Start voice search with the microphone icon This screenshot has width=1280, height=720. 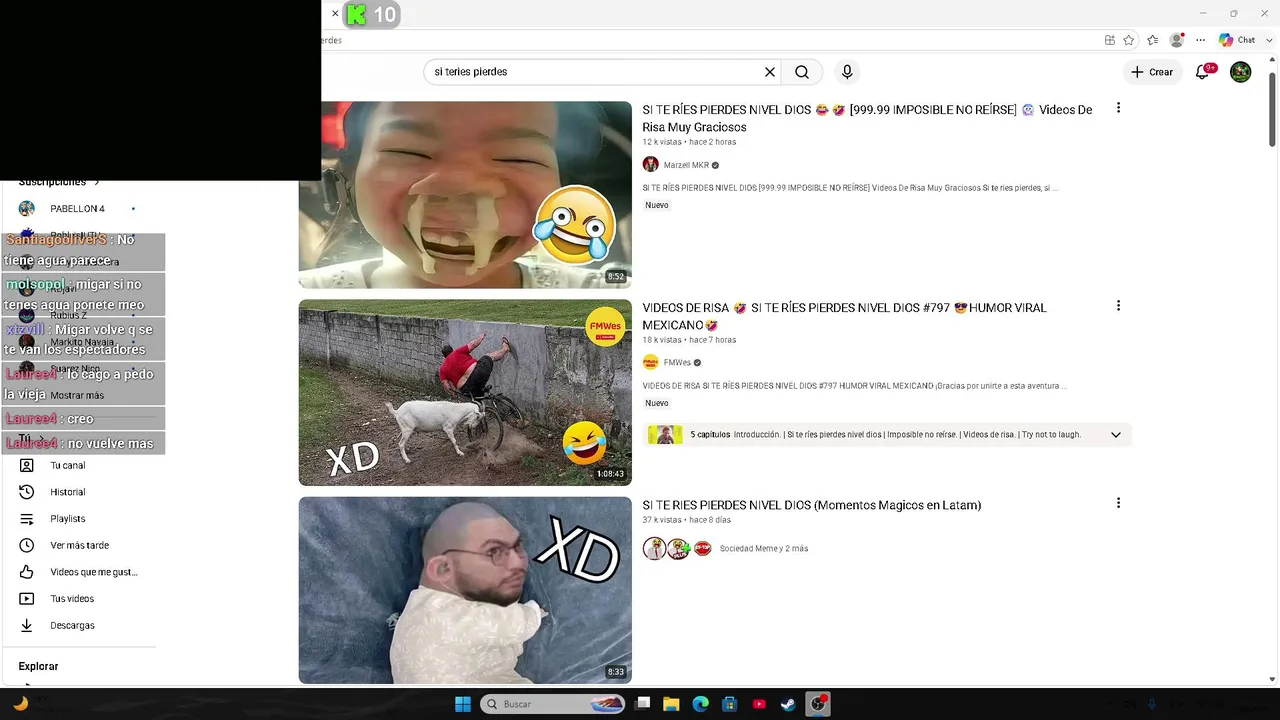pyautogui.click(x=847, y=72)
